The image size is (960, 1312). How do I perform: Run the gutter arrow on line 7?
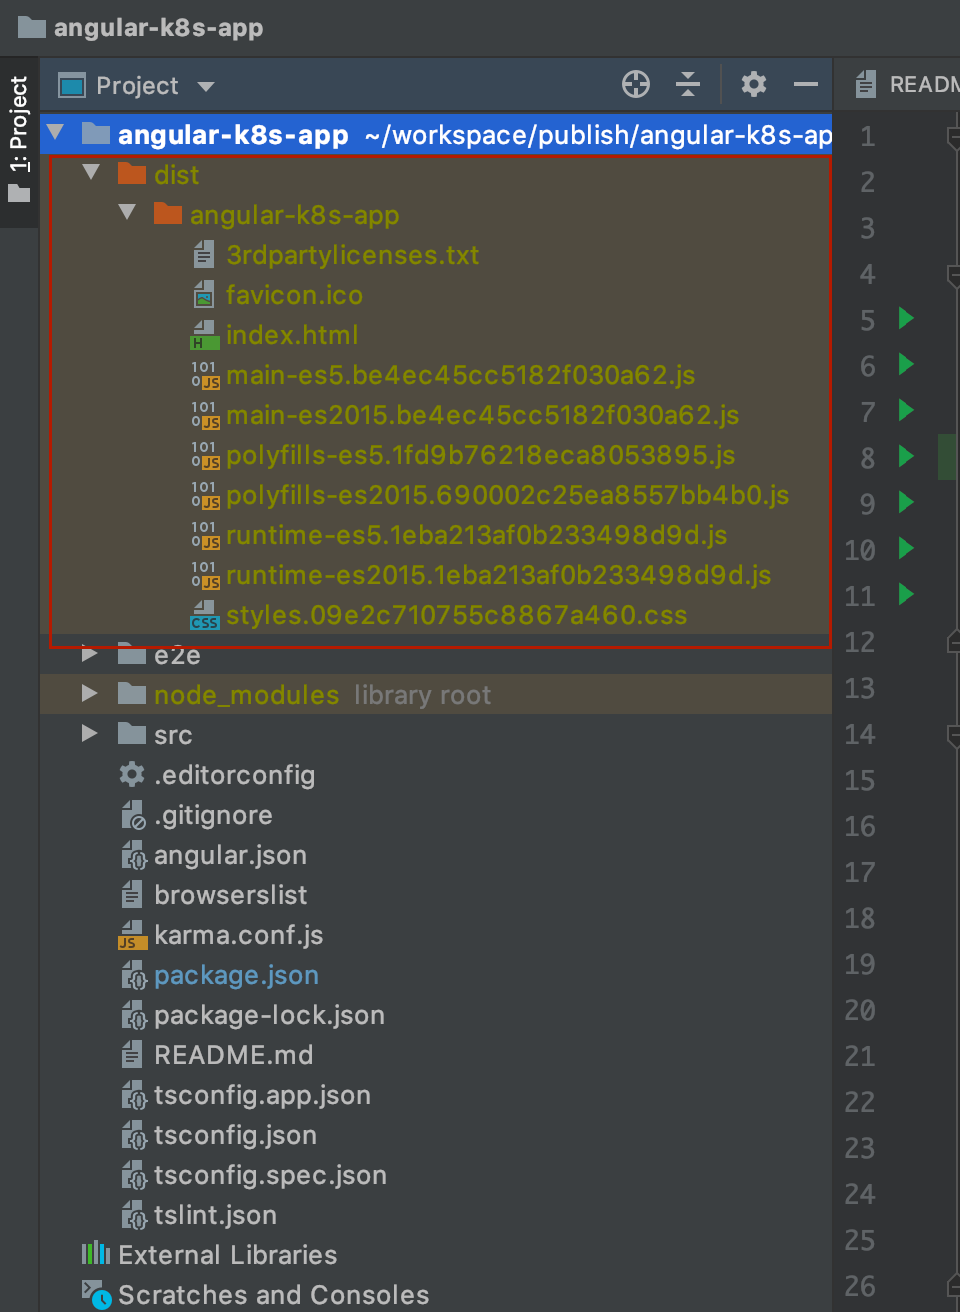906,410
